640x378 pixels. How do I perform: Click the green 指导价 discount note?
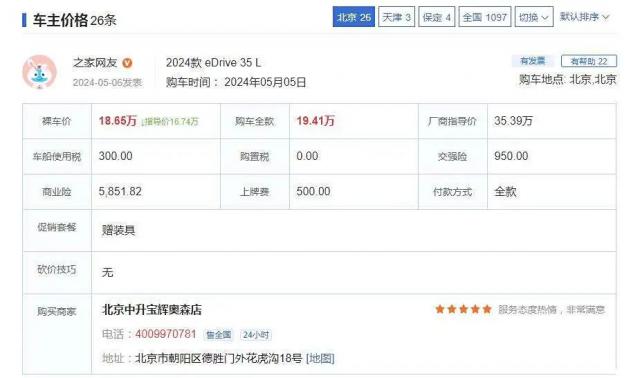[169, 121]
